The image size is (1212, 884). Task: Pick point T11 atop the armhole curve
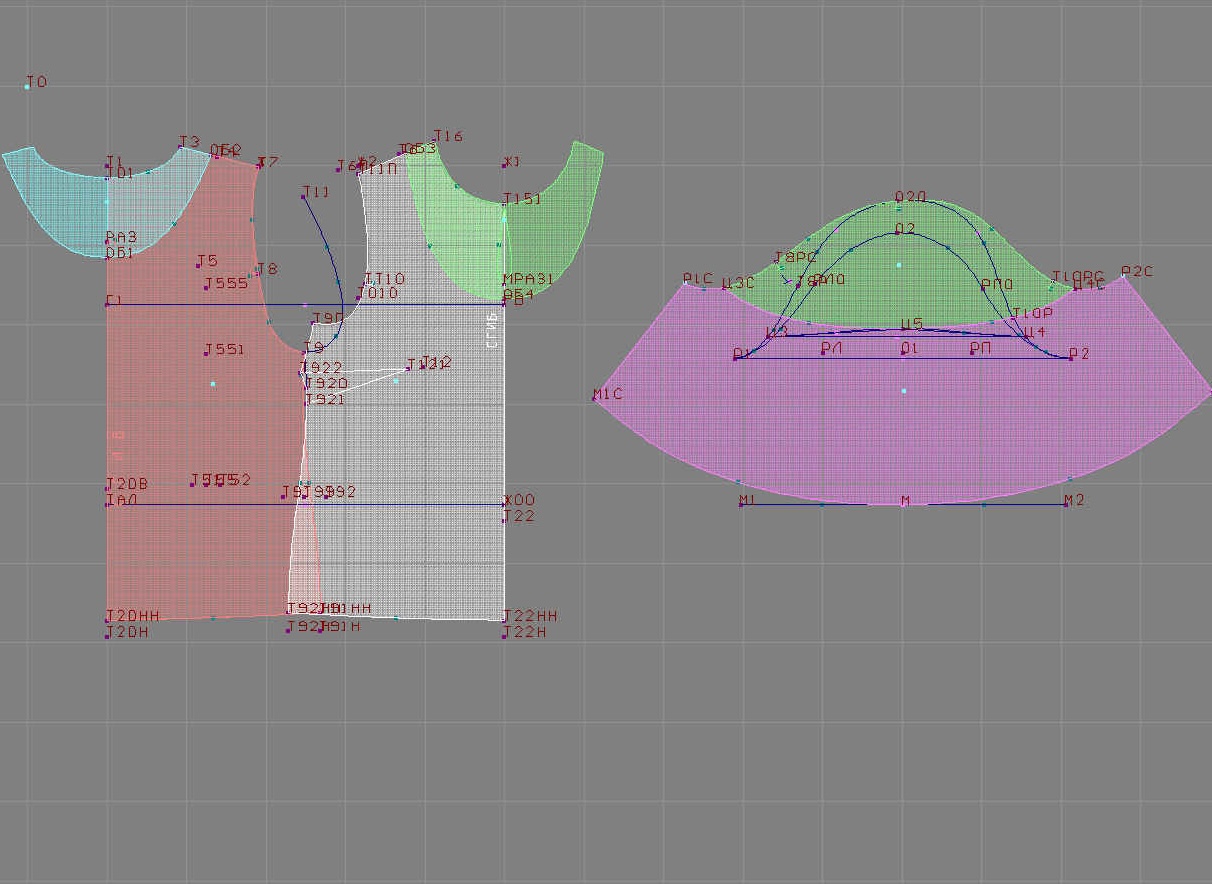coord(304,197)
